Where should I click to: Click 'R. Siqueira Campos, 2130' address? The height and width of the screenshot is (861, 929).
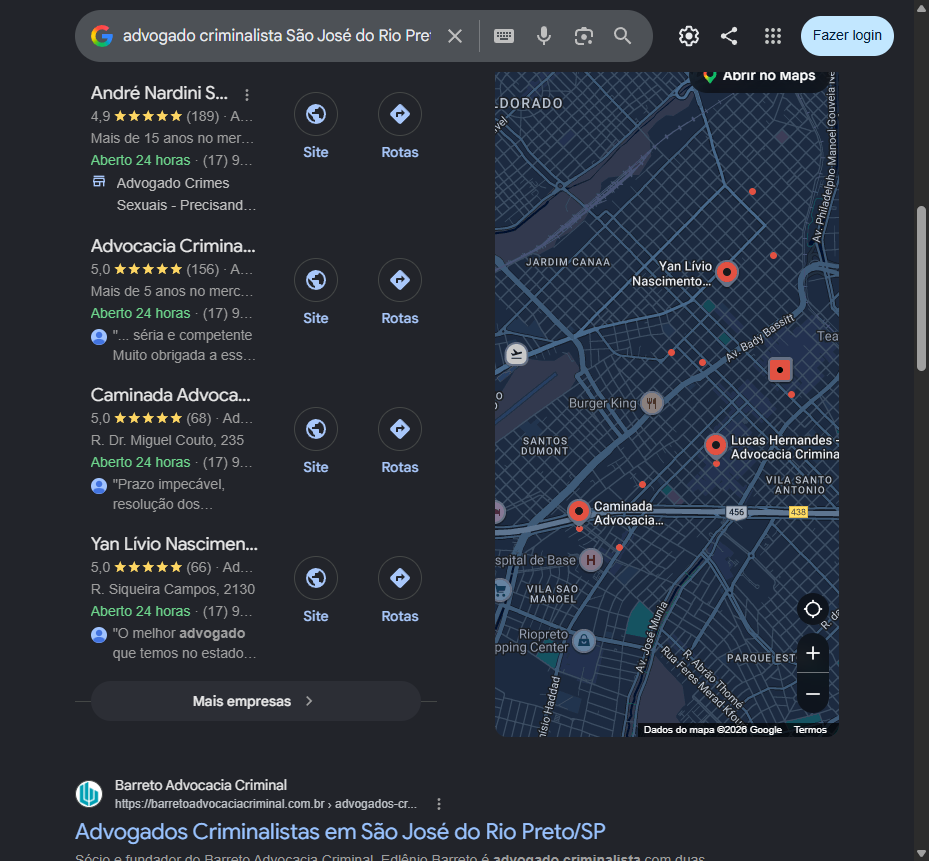[x=172, y=589]
